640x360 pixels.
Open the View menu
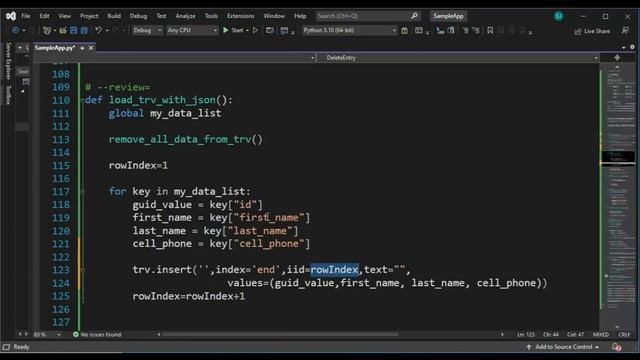click(x=64, y=16)
